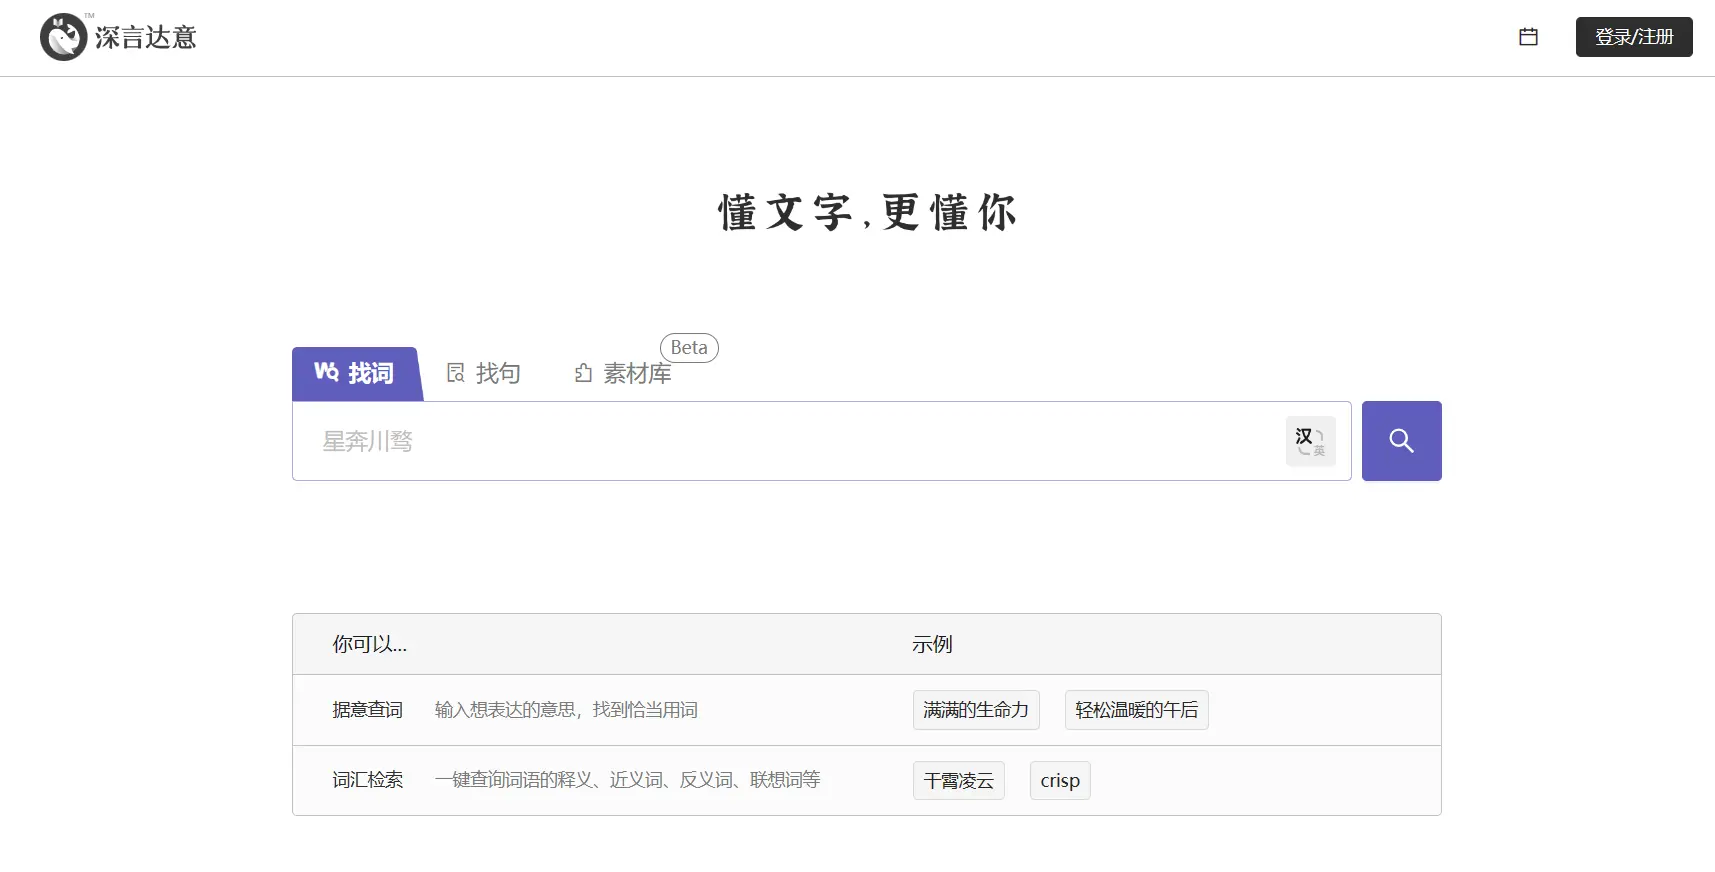Click the purple search magnifier button
This screenshot has width=1715, height=872.
1401,441
